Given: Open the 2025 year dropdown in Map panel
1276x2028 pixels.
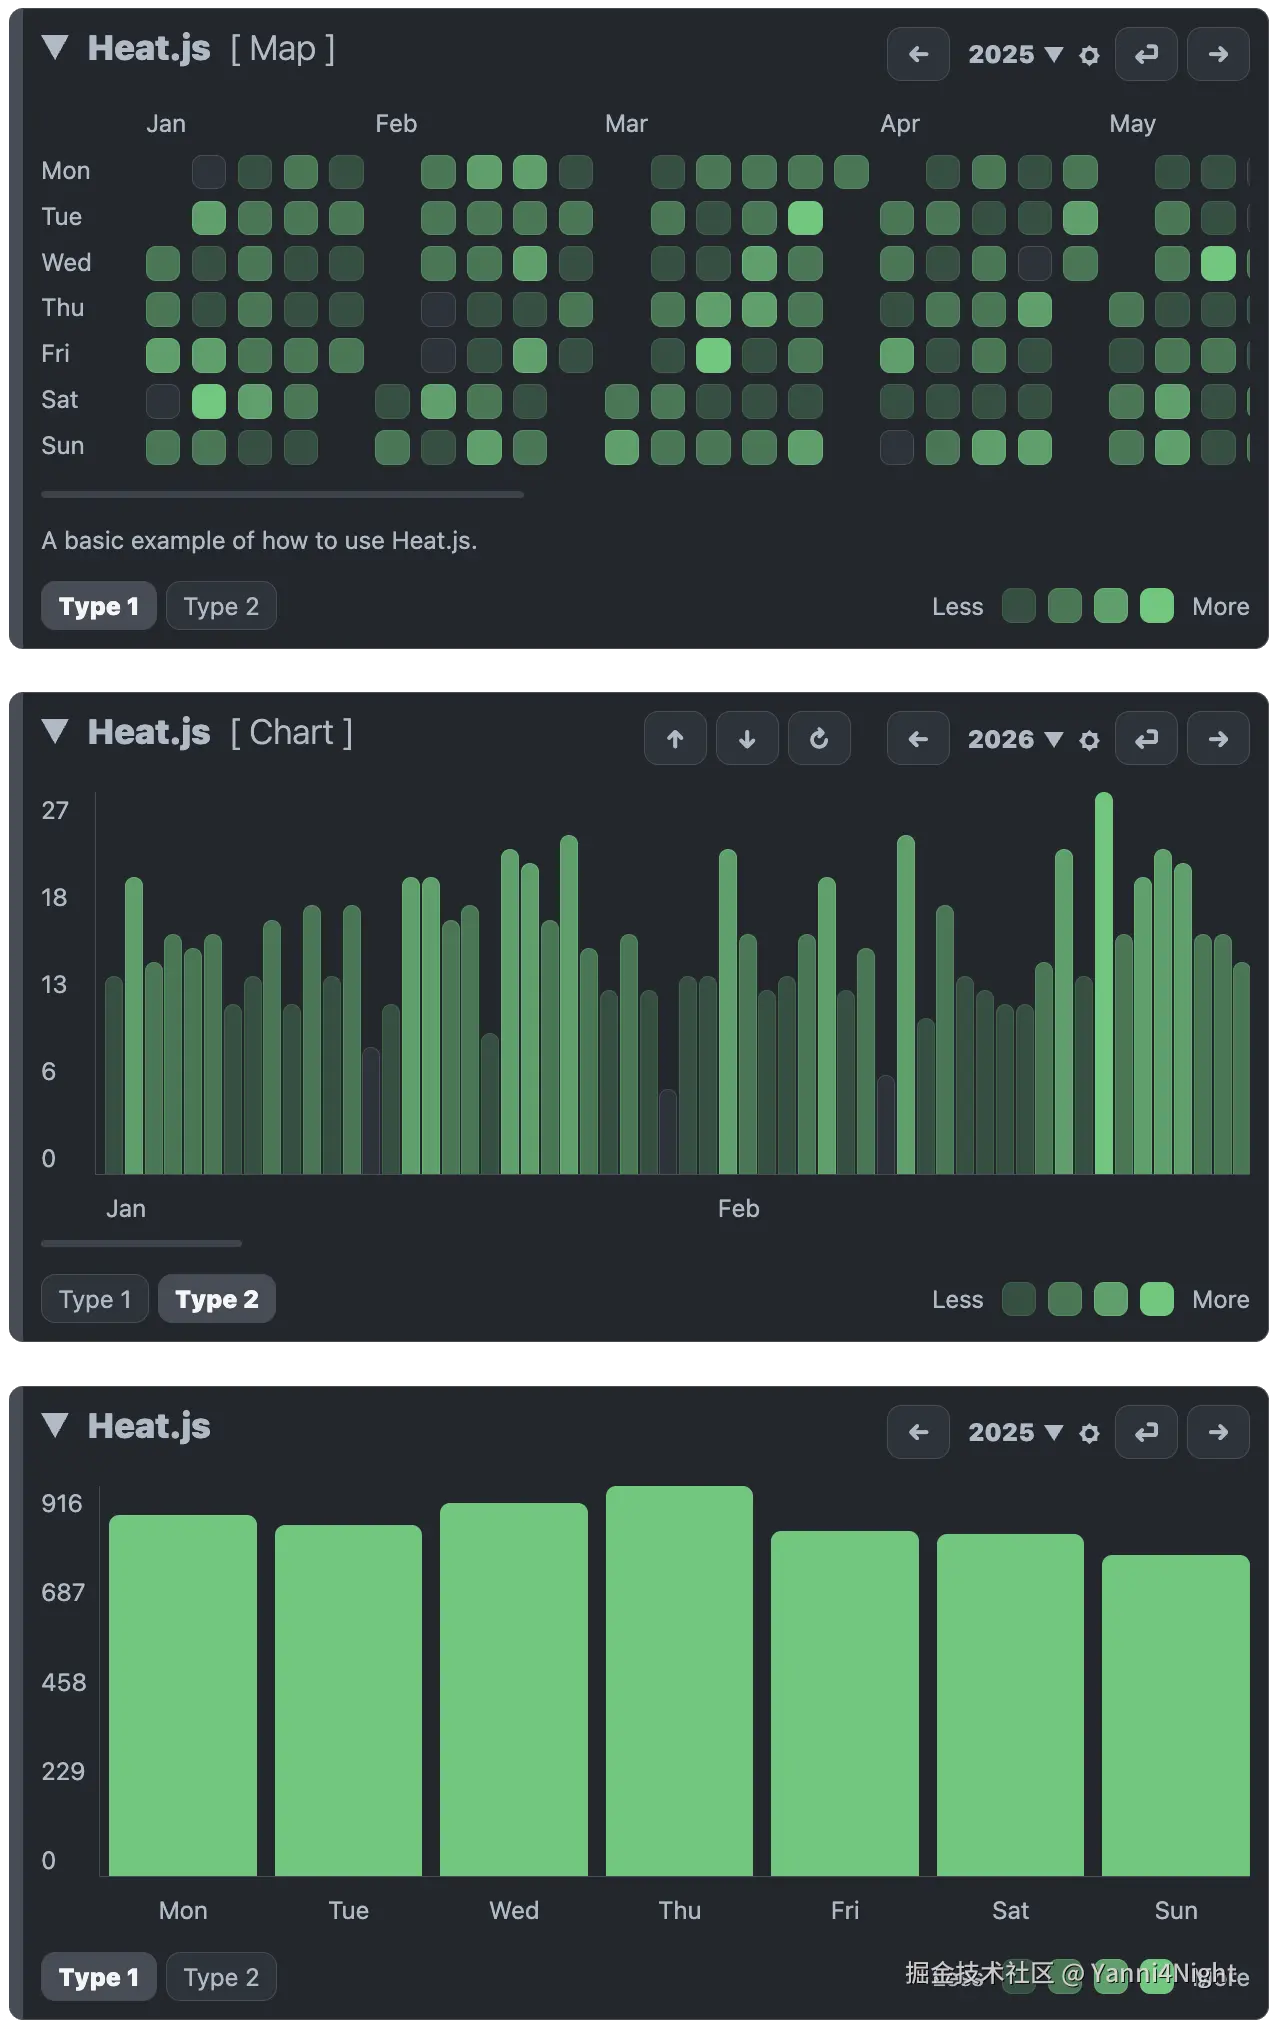Looking at the screenshot, I should pyautogui.click(x=1014, y=55).
